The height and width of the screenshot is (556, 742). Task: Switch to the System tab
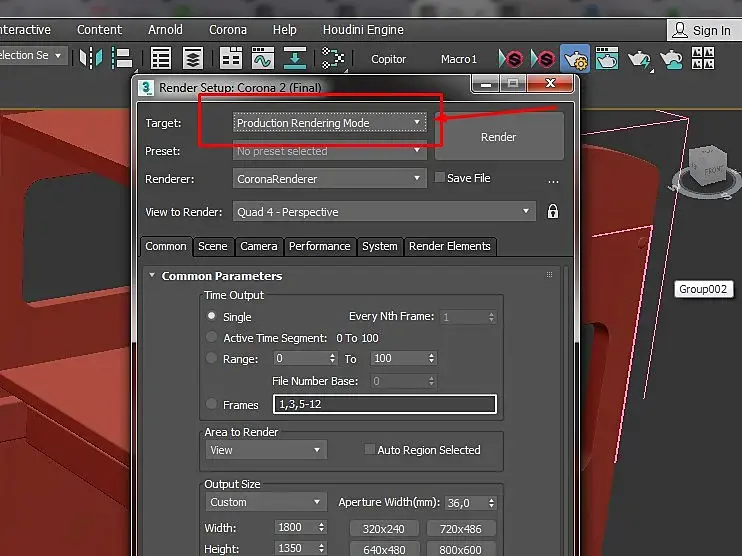380,247
